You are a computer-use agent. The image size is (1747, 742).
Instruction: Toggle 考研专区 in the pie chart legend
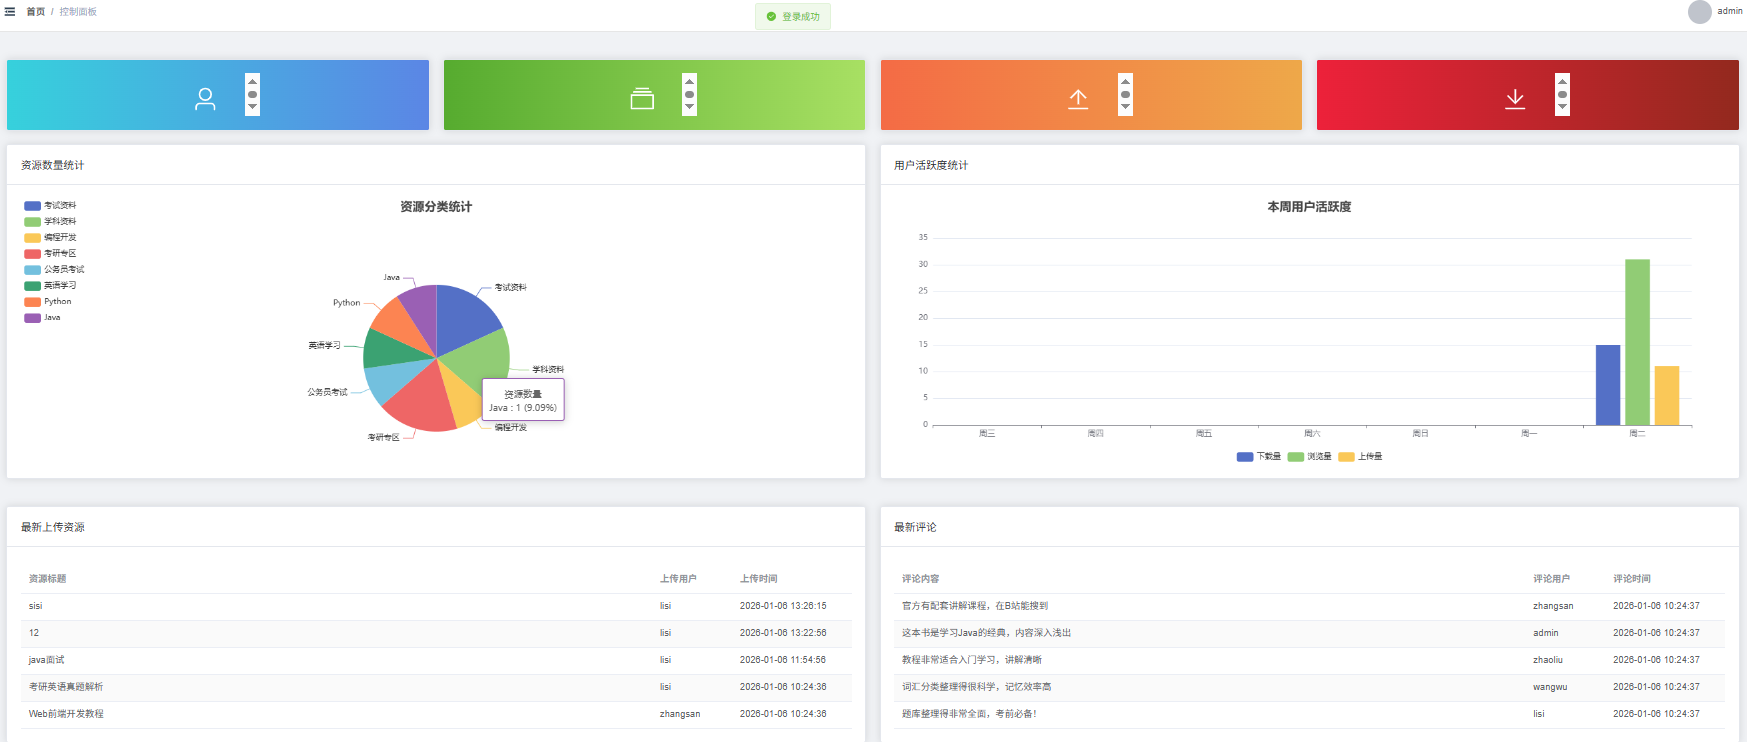click(x=50, y=254)
